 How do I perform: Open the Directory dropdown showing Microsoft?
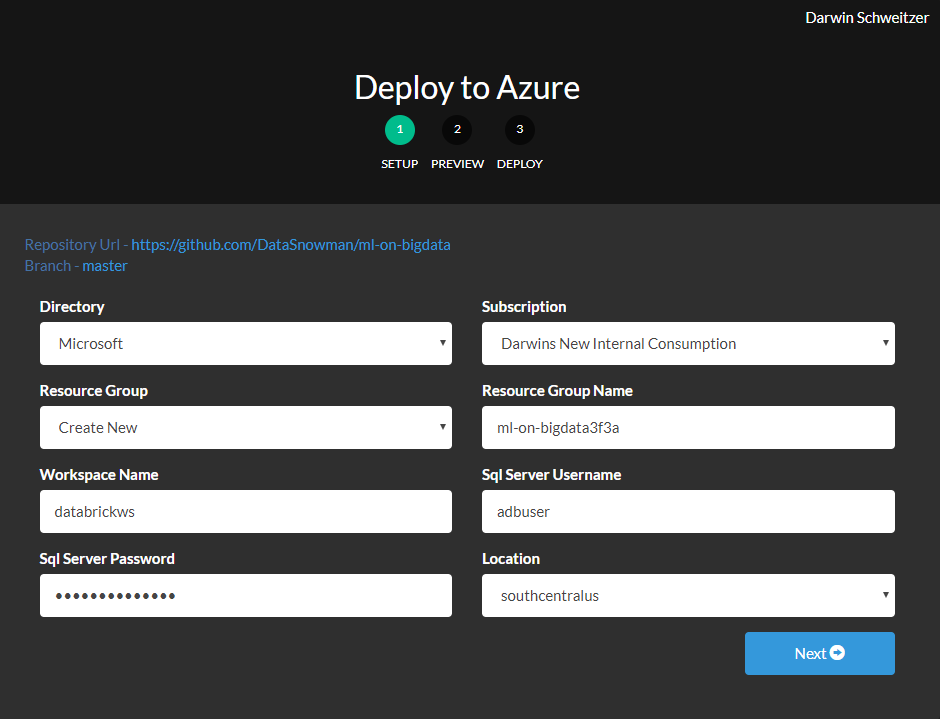point(246,344)
